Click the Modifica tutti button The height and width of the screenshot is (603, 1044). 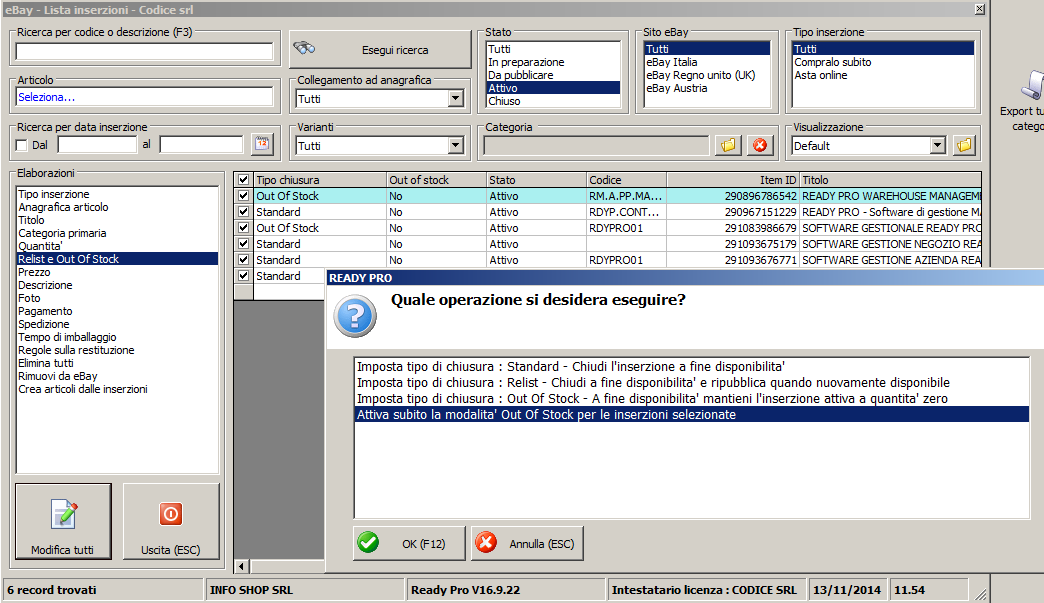[63, 521]
